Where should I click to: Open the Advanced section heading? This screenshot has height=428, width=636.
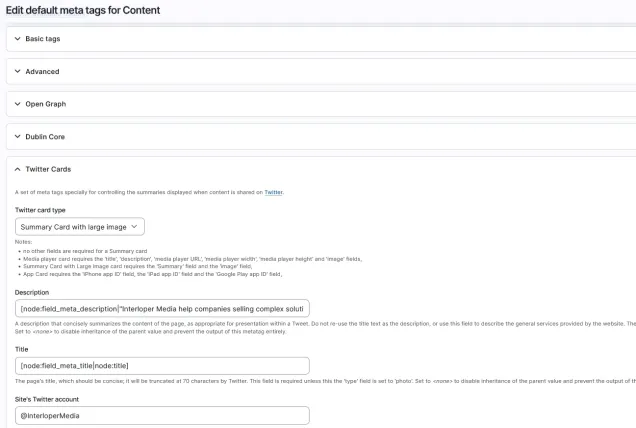(x=42, y=72)
